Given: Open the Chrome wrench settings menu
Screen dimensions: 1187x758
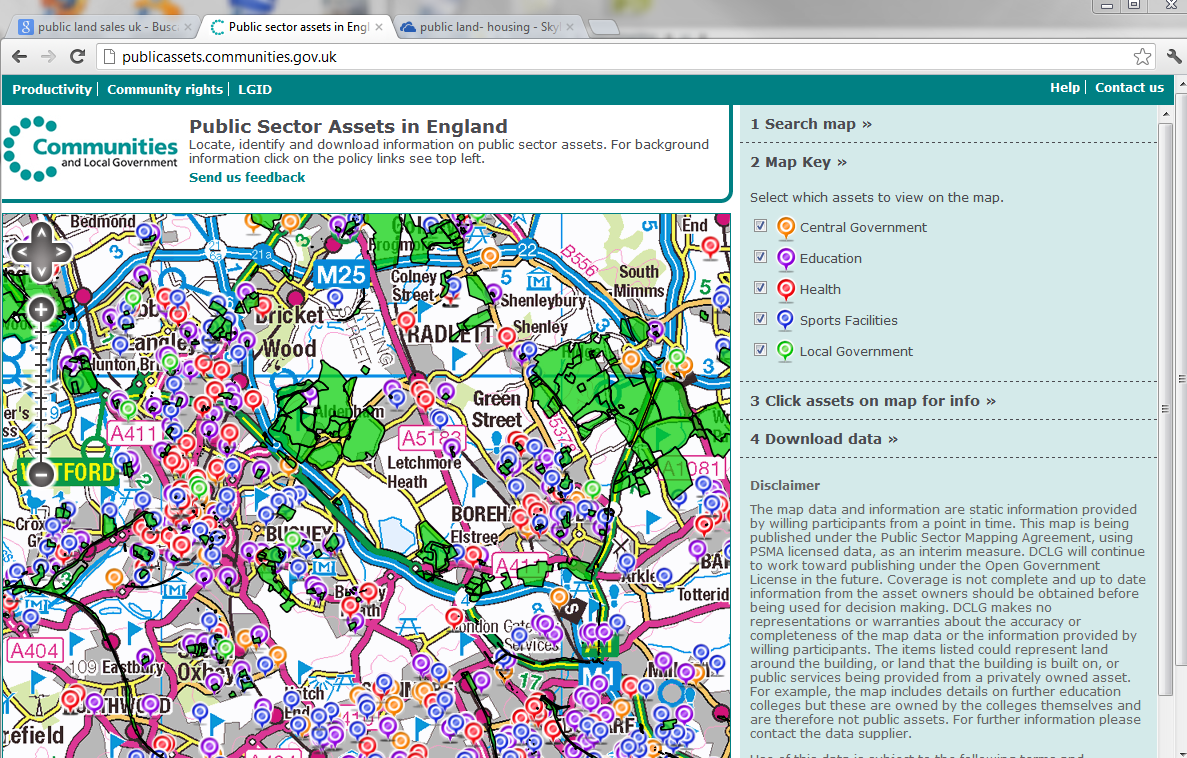Looking at the screenshot, I should (1172, 57).
